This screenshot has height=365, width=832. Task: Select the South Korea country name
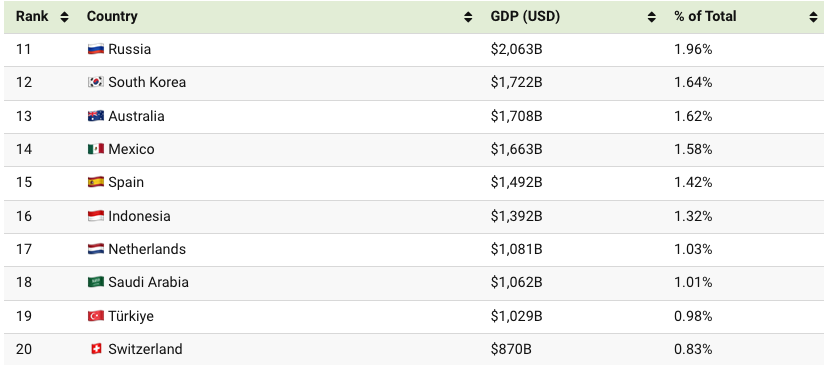pyautogui.click(x=147, y=82)
